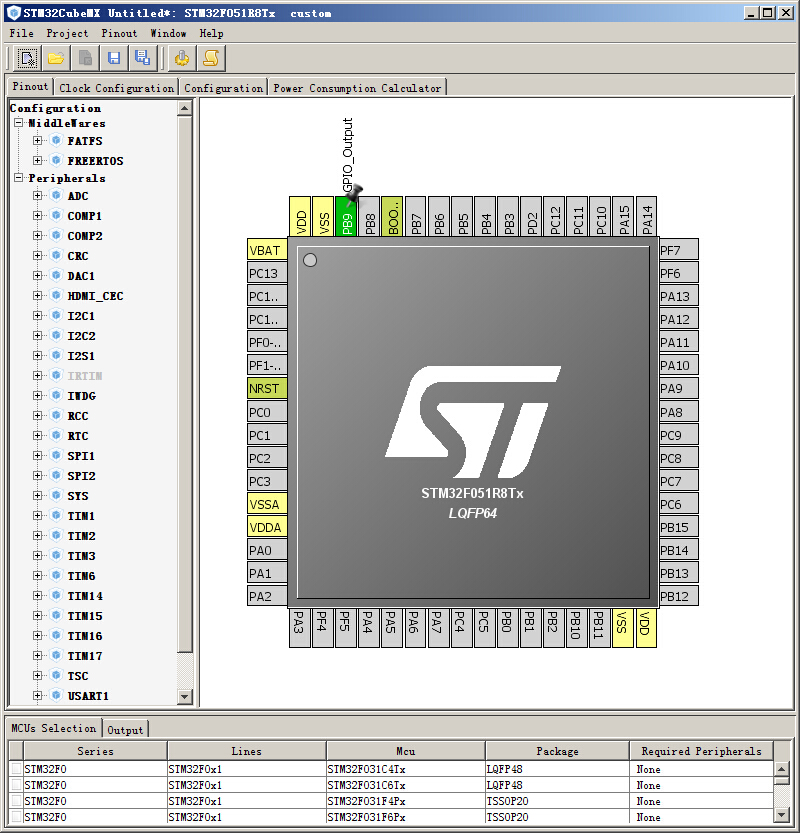Click the TIM3 label in tree
800x833 pixels.
(x=81, y=556)
